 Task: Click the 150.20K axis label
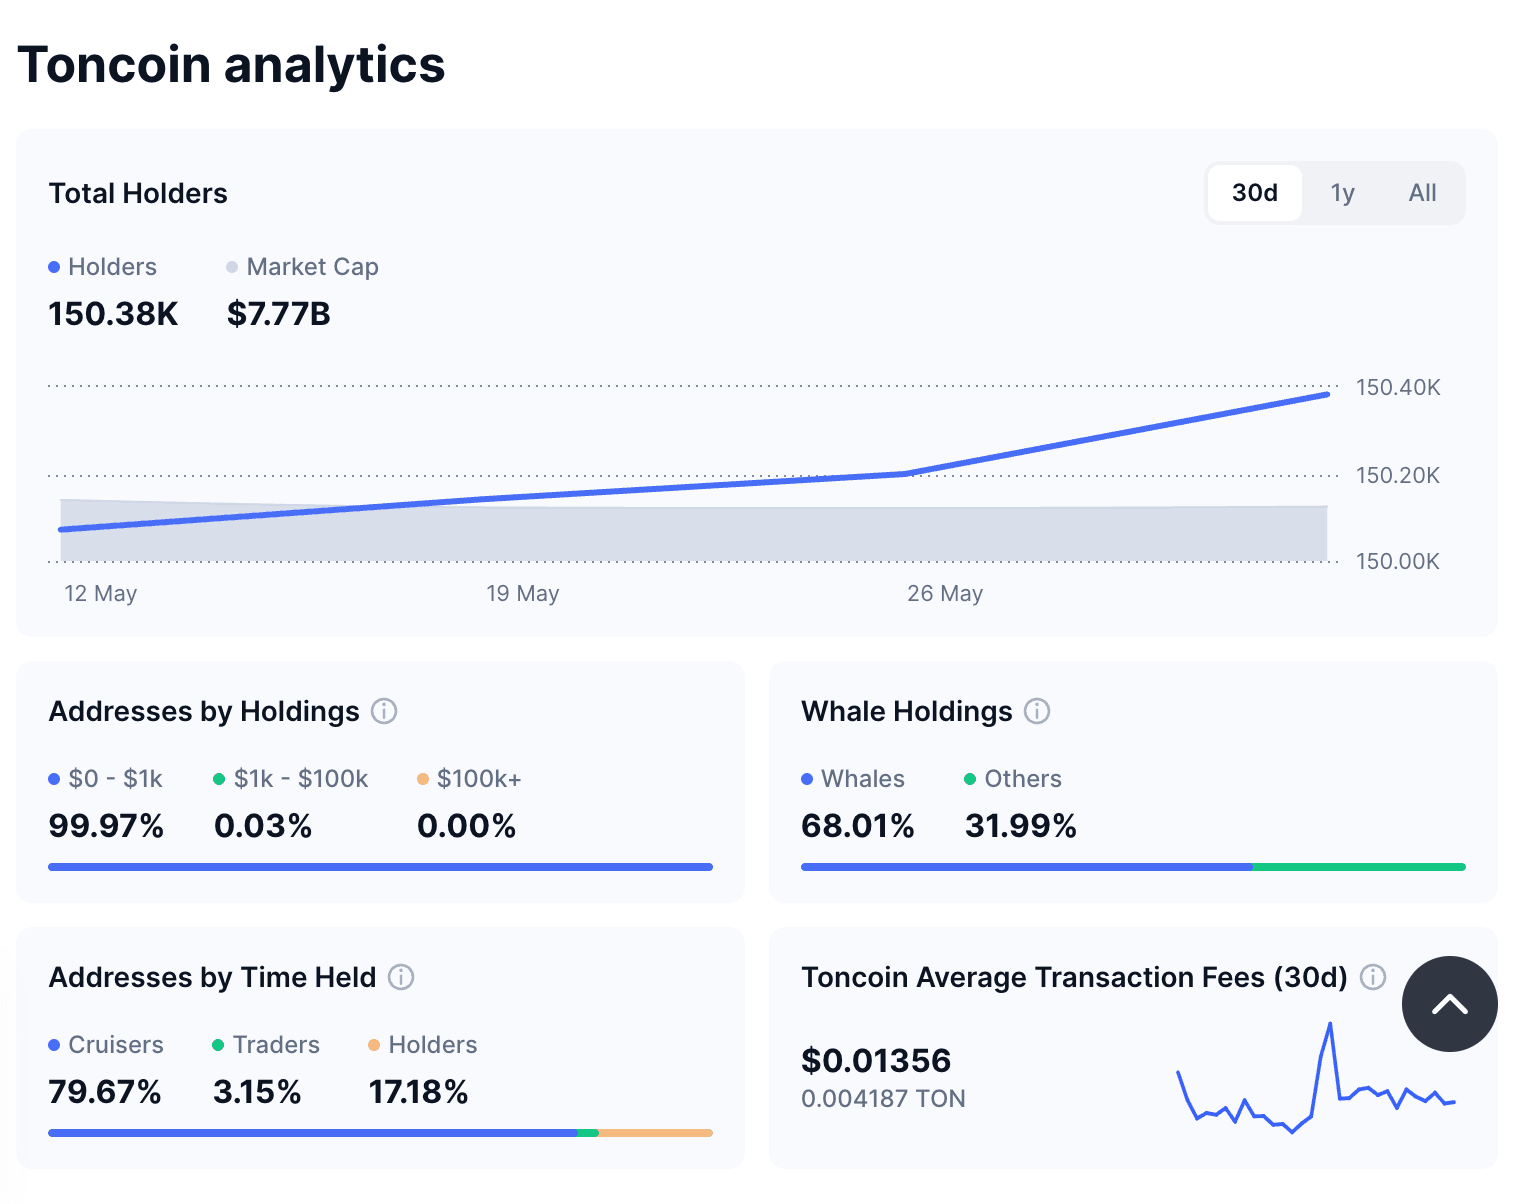point(1398,475)
